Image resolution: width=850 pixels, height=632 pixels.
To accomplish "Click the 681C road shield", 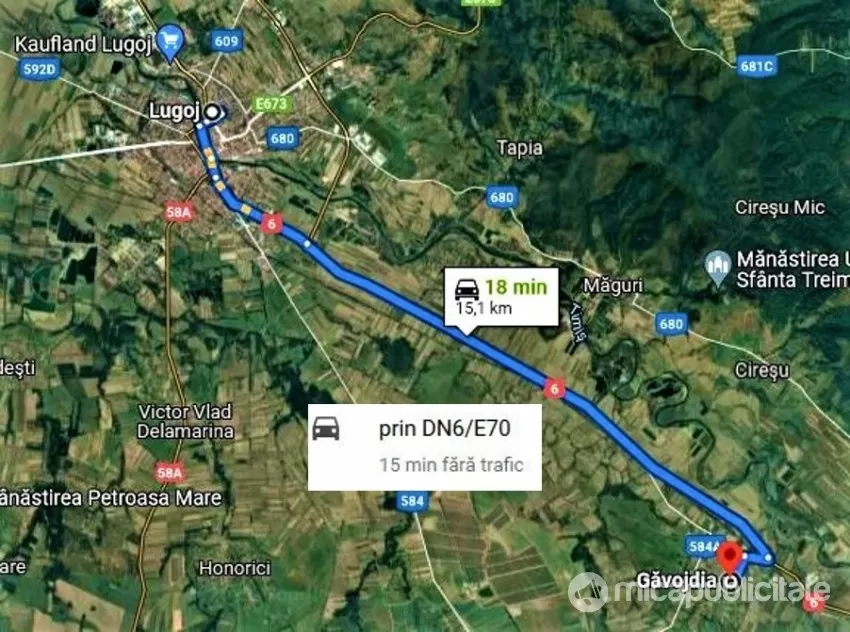I will (757, 67).
